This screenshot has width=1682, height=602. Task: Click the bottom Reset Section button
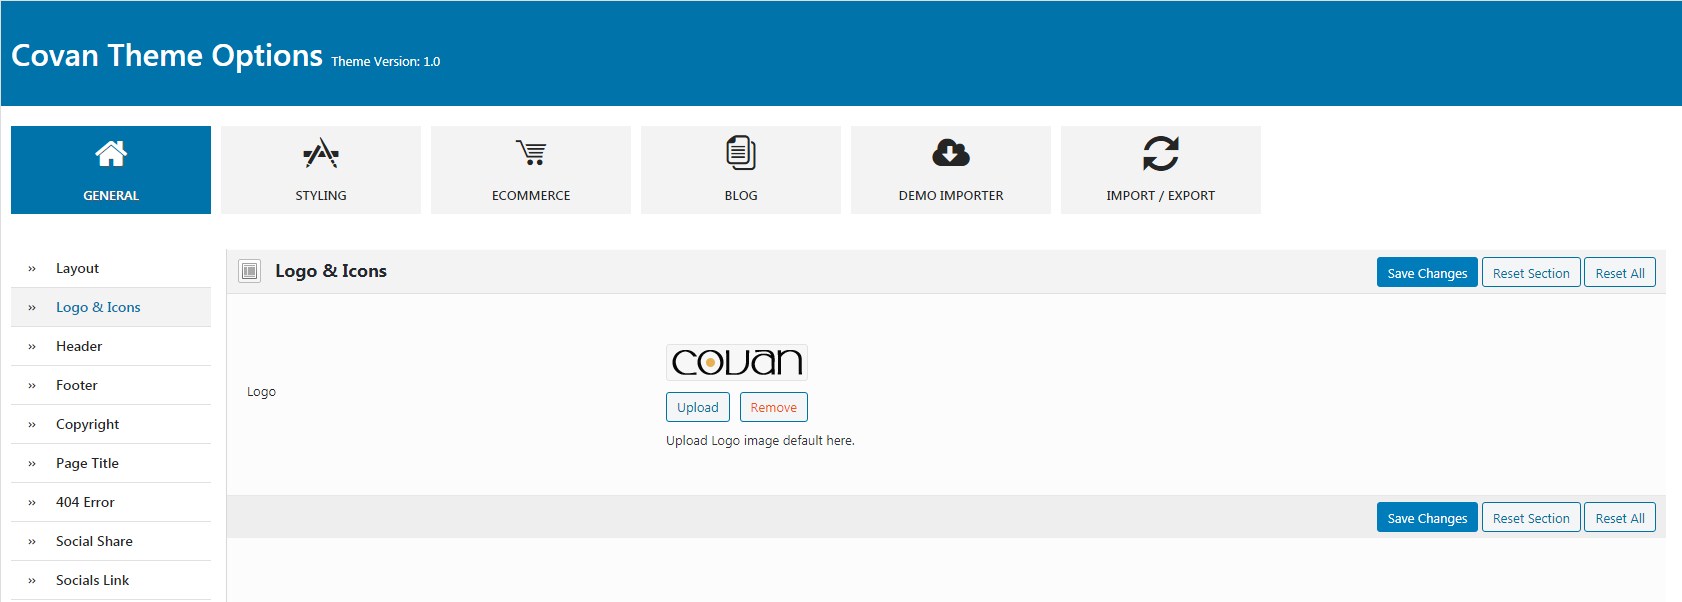tap(1531, 518)
